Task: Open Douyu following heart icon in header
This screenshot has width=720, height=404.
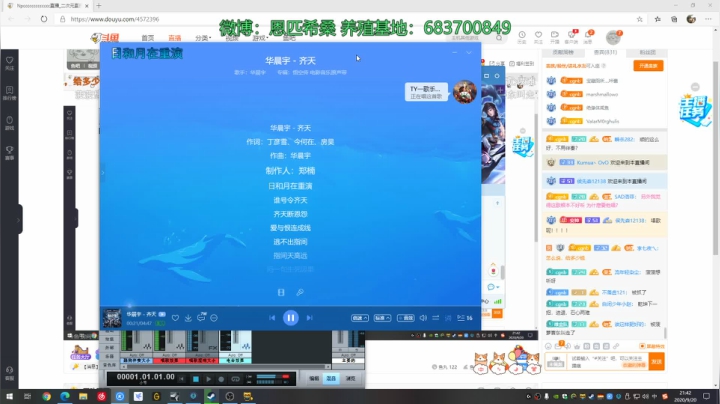Action: [538, 37]
